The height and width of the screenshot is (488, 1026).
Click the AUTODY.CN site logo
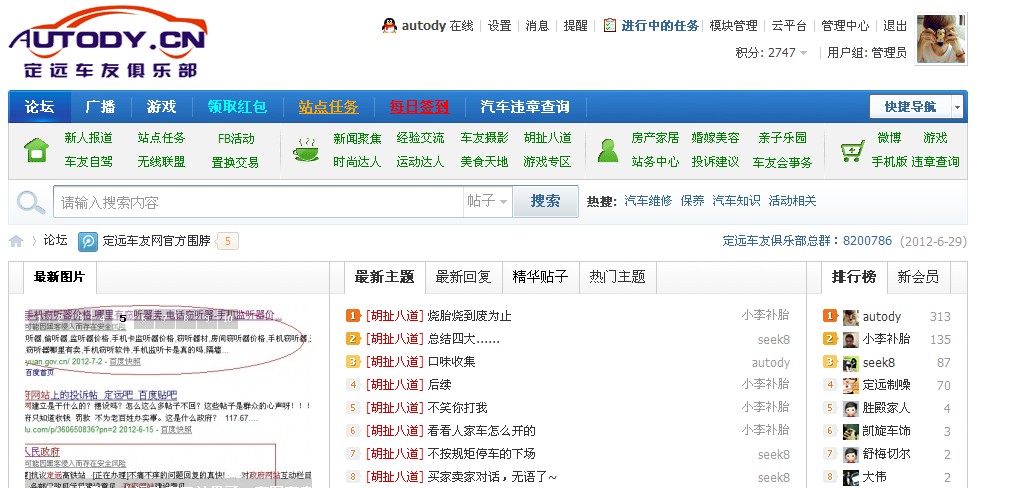(x=108, y=43)
